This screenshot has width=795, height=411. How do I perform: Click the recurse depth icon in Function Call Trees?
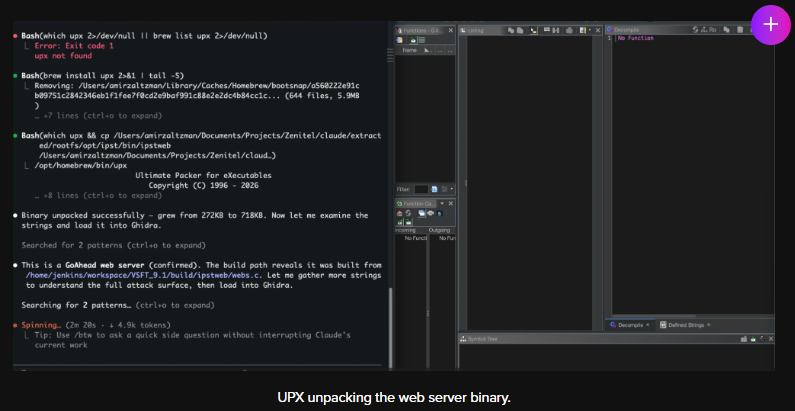point(440,213)
